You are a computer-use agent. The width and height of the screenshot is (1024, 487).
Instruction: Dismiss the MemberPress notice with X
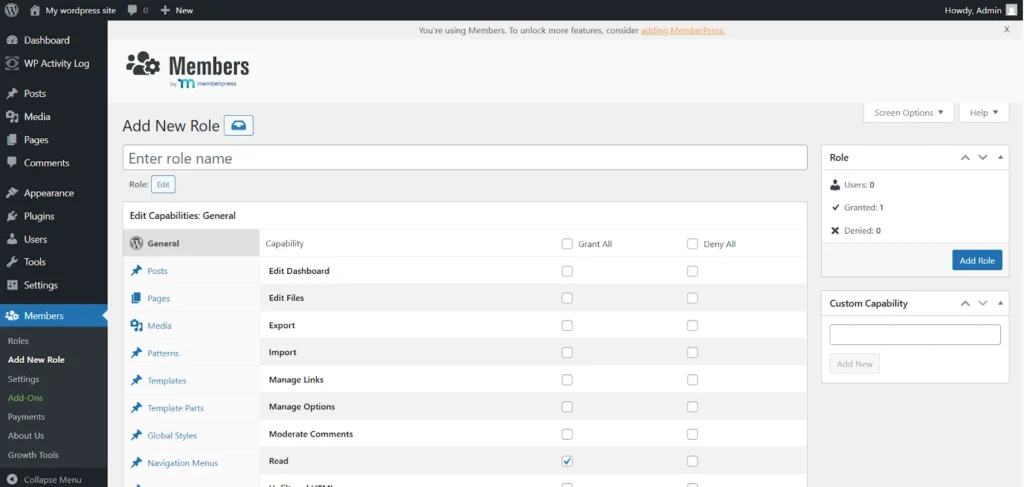pos(1006,30)
